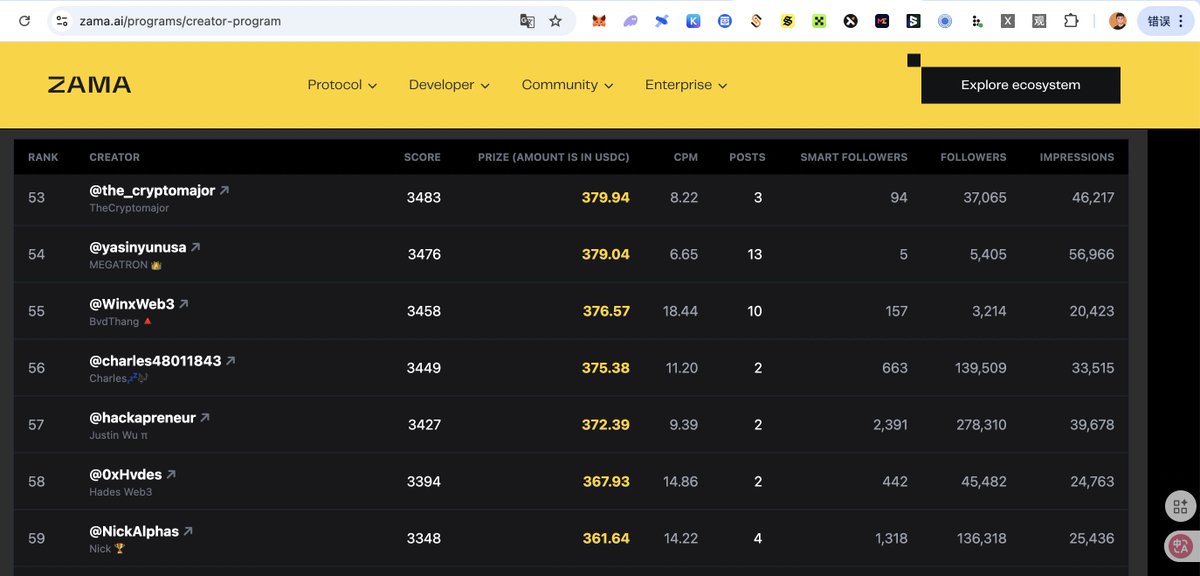The image size is (1200, 576).
Task: Click CPM value 18.44
Action: (x=680, y=312)
